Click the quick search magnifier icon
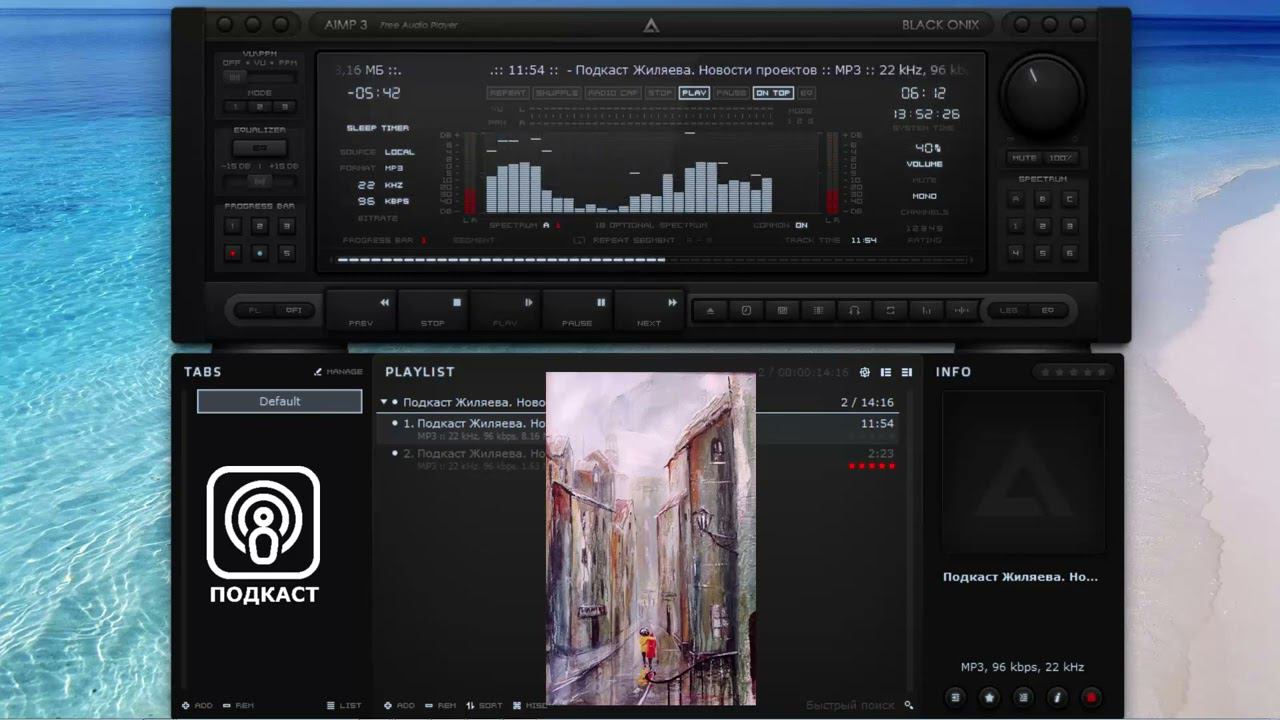The width and height of the screenshot is (1280, 720). click(x=909, y=705)
